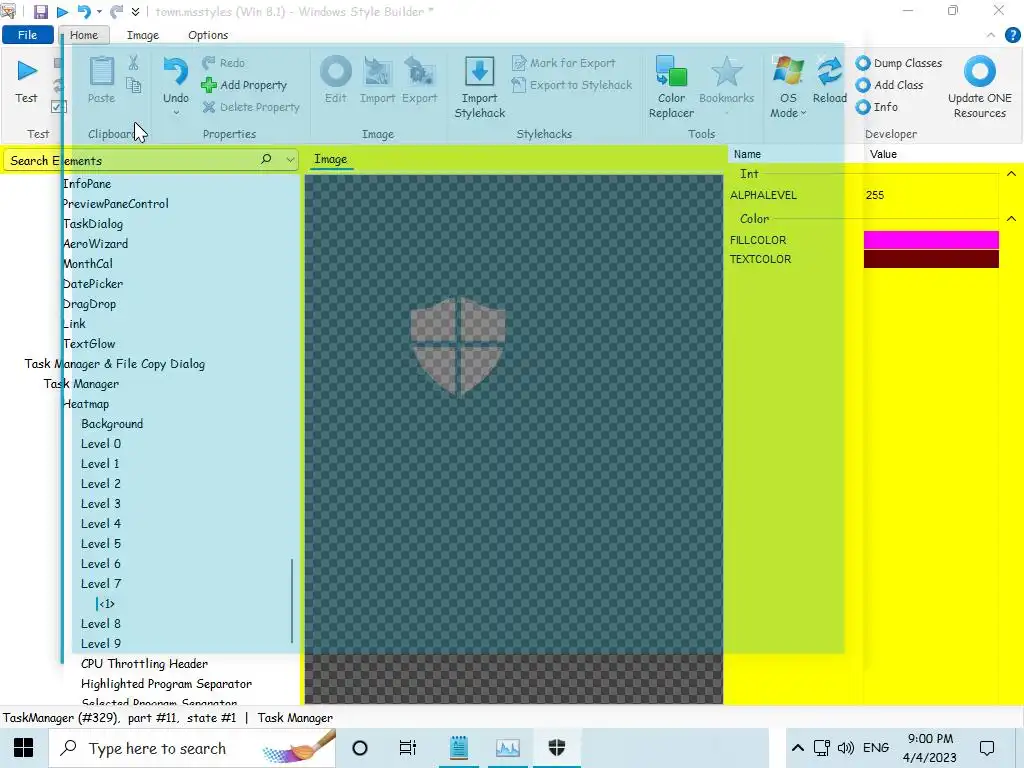Viewport: 1024px width, 768px height.
Task: Click the Export image icon
Action: (419, 71)
